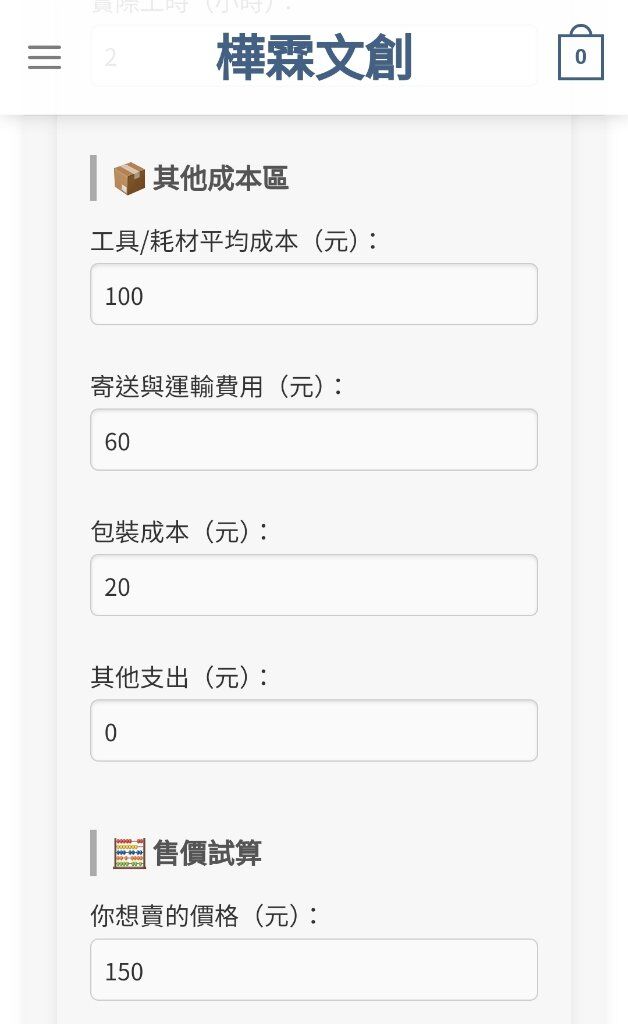Click gray accent bar beside 售價試算
Viewport: 628px width, 1024px height.
93,853
